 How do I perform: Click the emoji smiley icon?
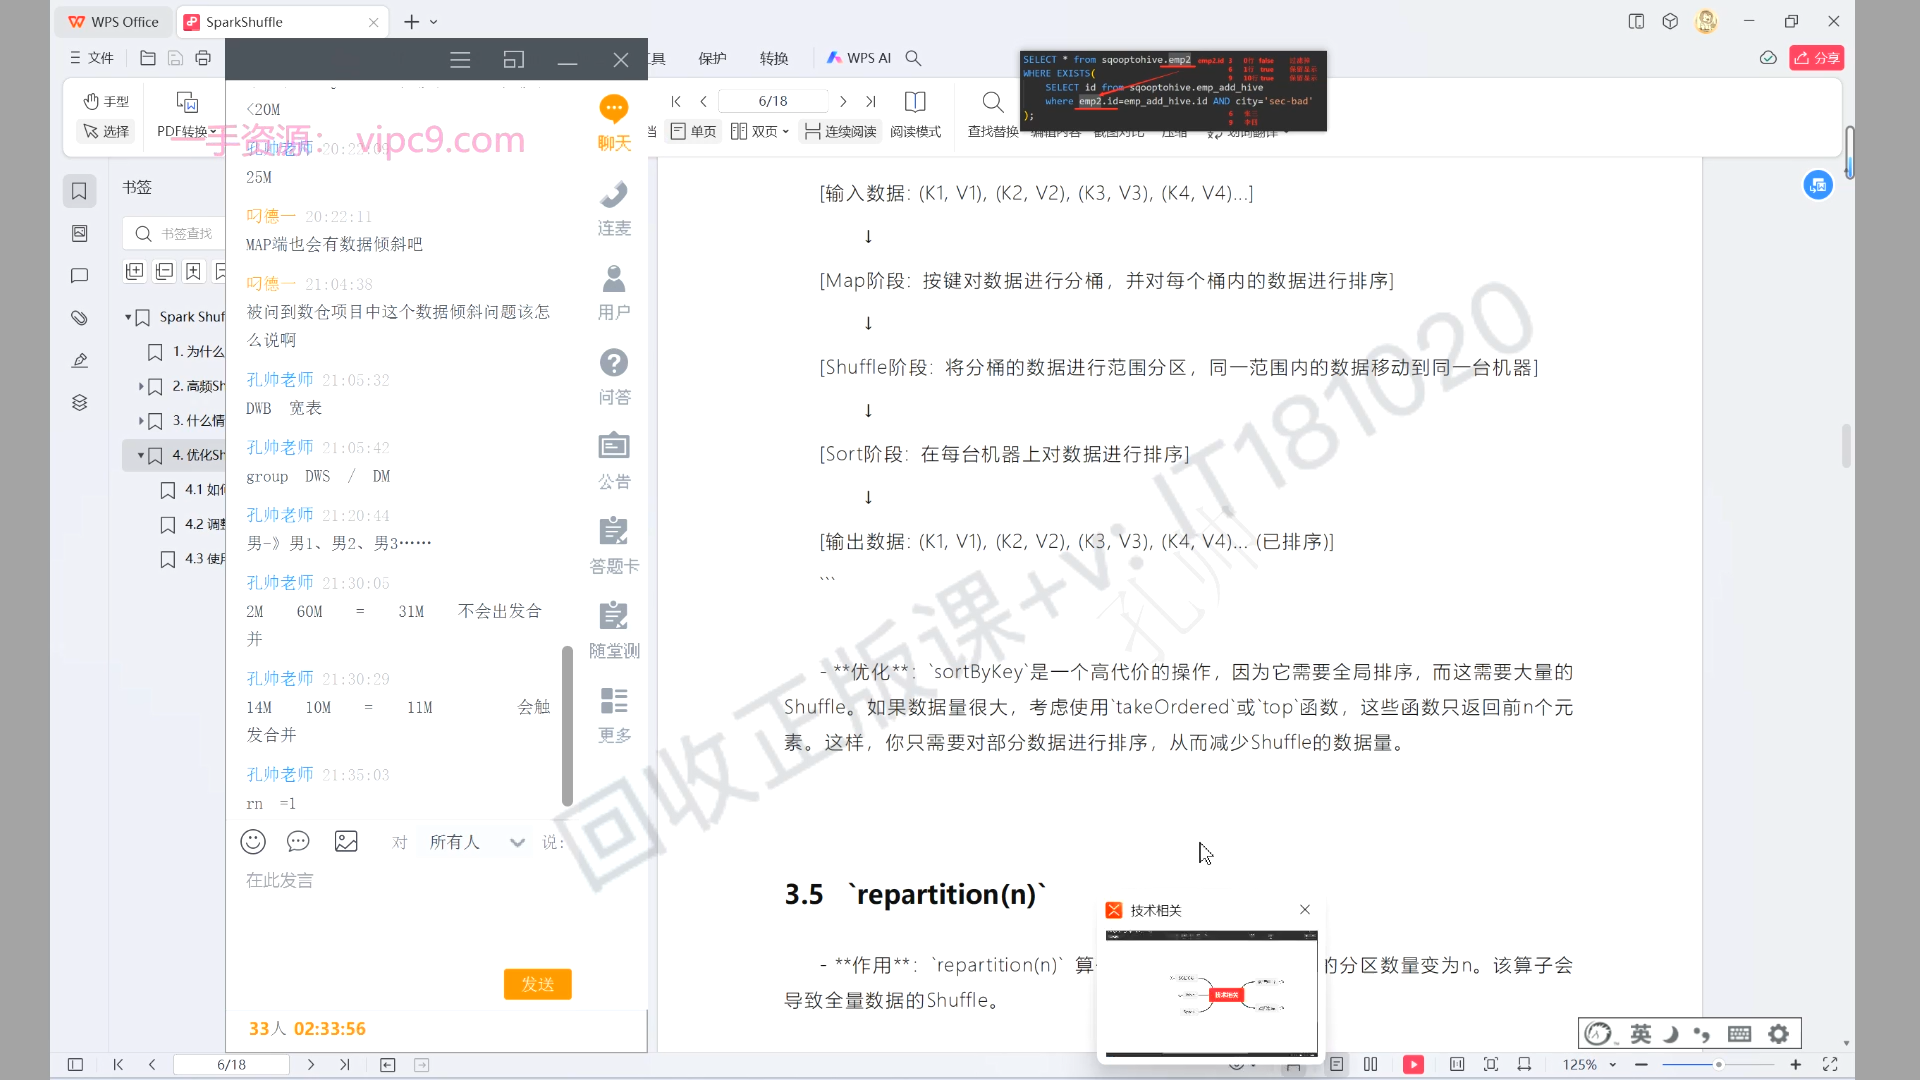click(x=253, y=842)
